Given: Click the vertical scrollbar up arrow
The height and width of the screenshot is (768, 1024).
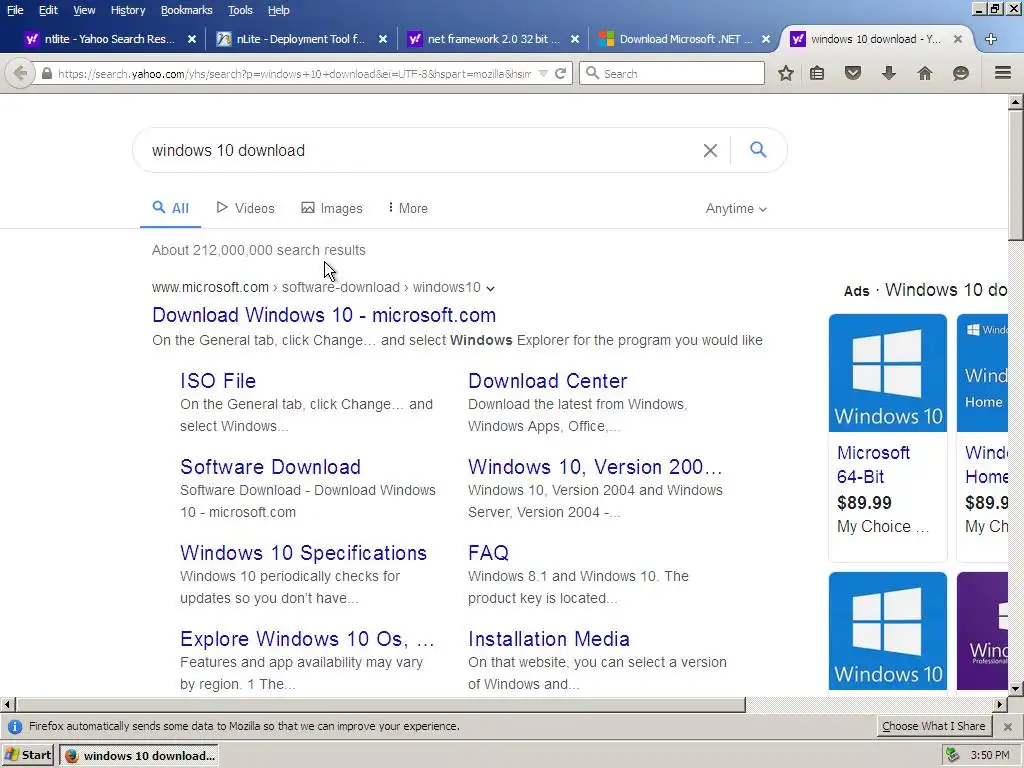Looking at the screenshot, I should pos(1015,101).
